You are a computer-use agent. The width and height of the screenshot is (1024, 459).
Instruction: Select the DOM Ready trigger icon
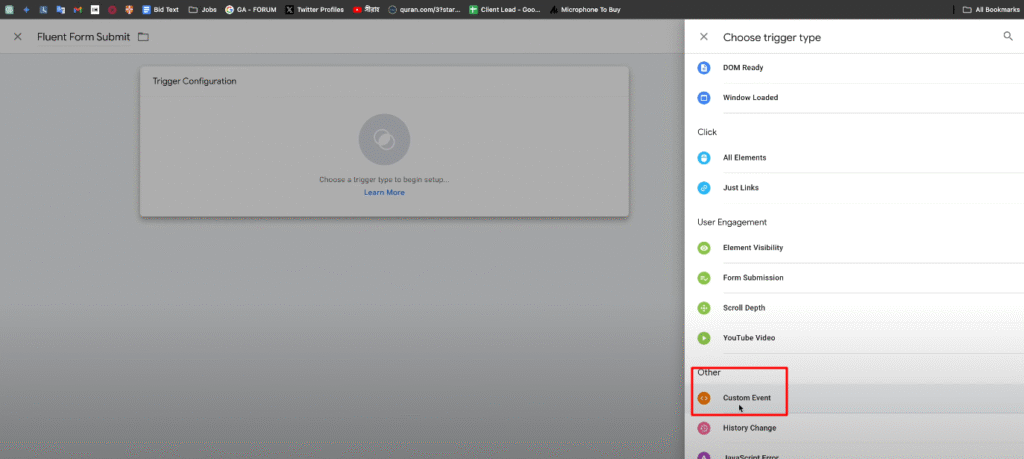click(x=703, y=68)
